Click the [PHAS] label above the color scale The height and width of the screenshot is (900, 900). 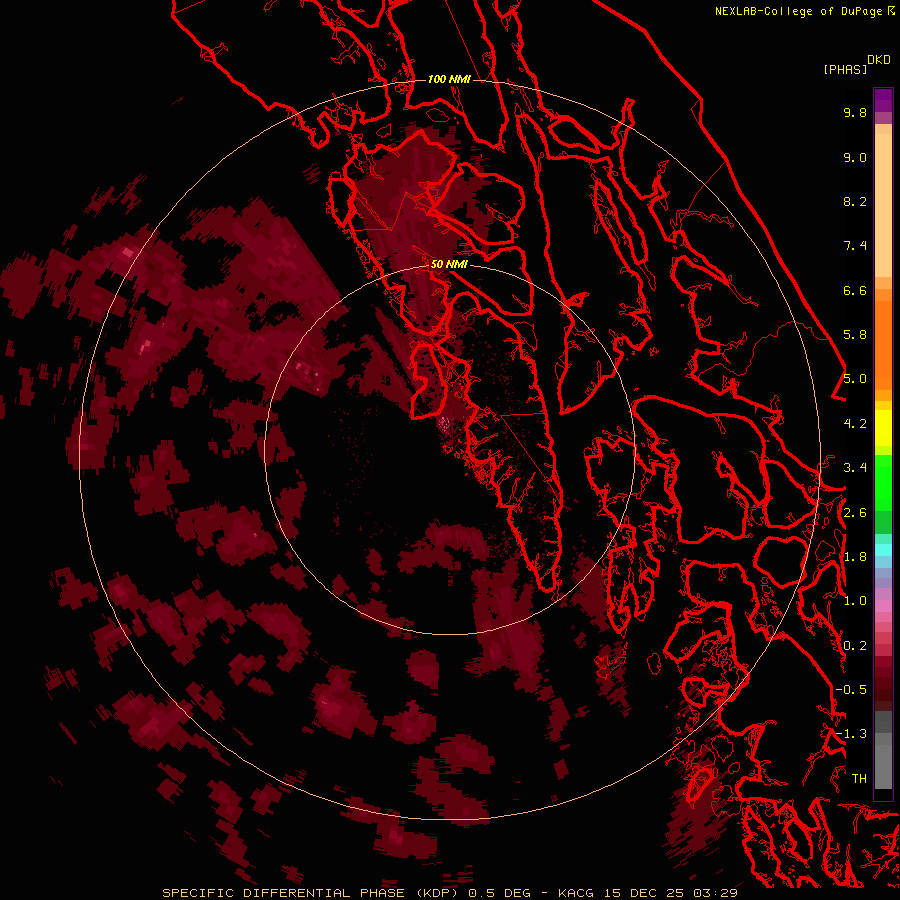[x=845, y=69]
